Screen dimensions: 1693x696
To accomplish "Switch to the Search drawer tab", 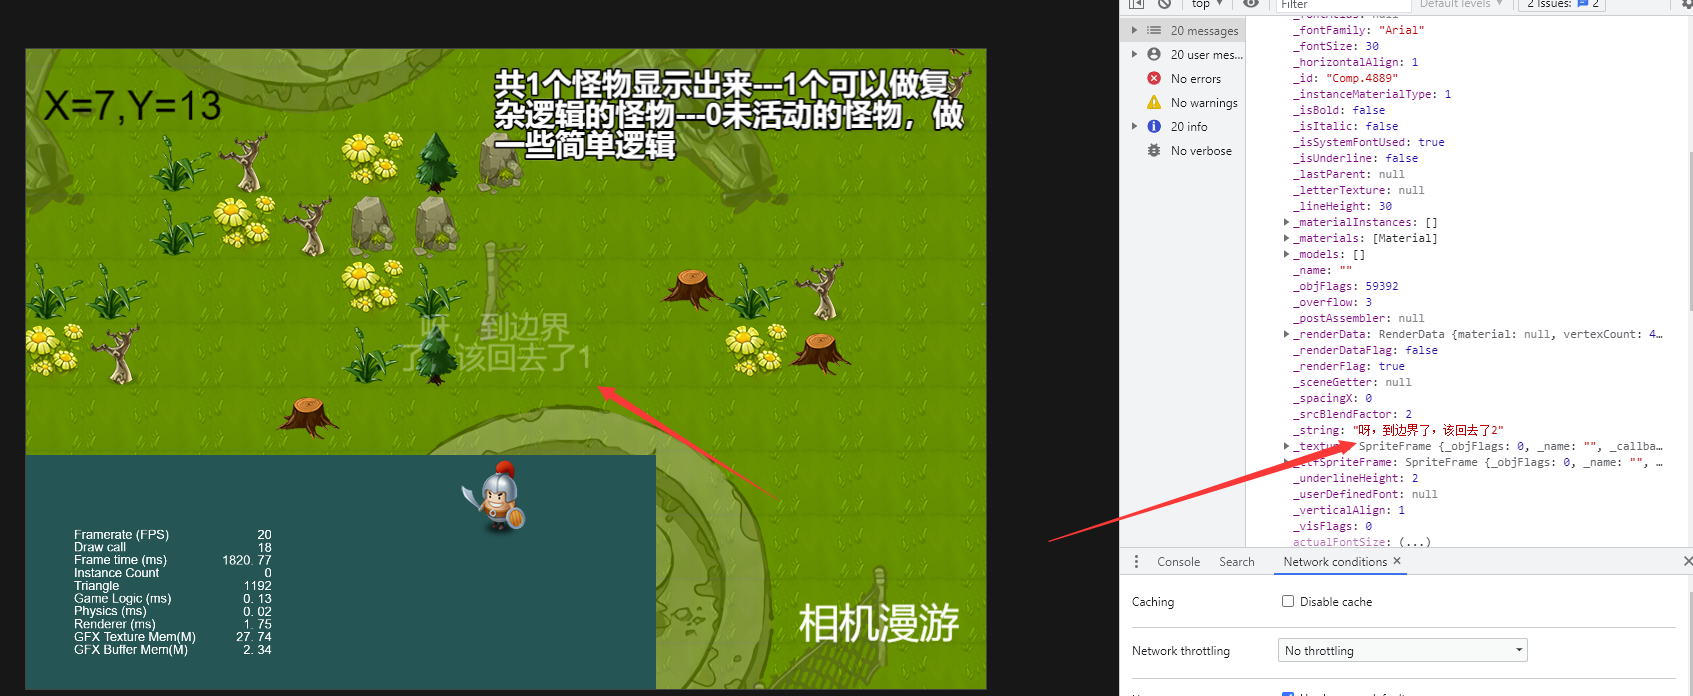I will tap(1236, 562).
